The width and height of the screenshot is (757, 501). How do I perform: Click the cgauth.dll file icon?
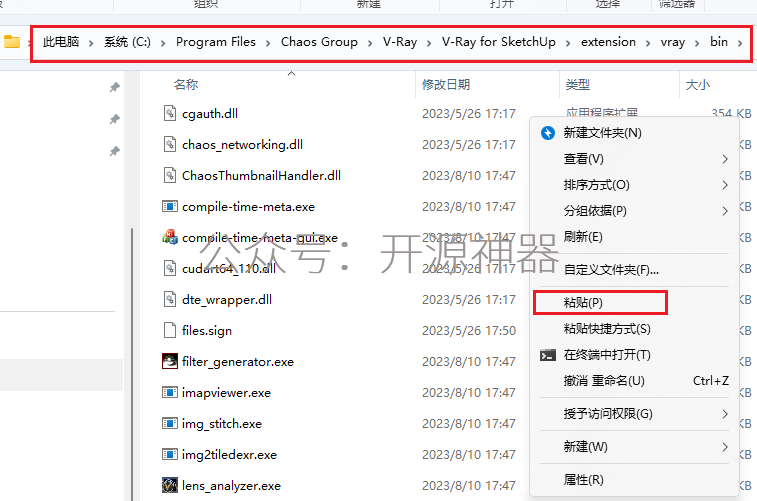[169, 113]
